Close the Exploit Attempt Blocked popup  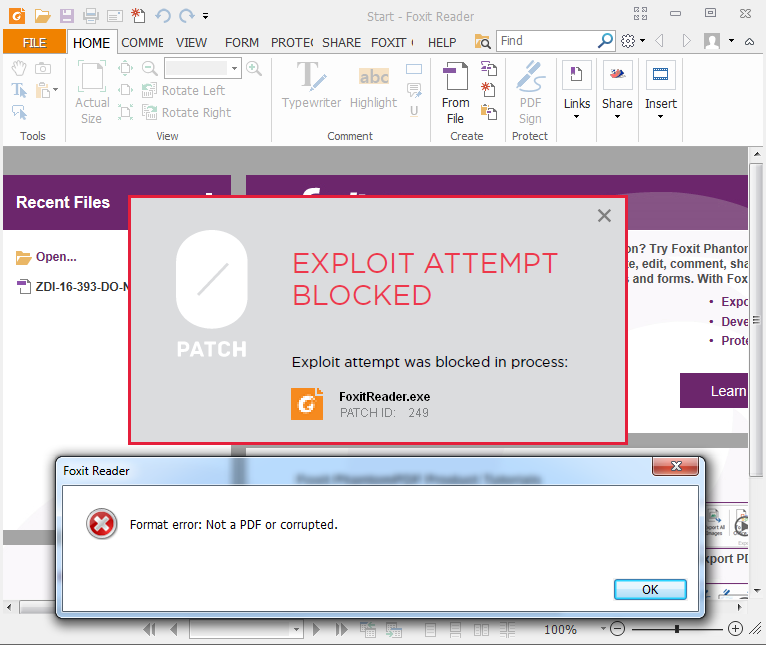coord(604,215)
